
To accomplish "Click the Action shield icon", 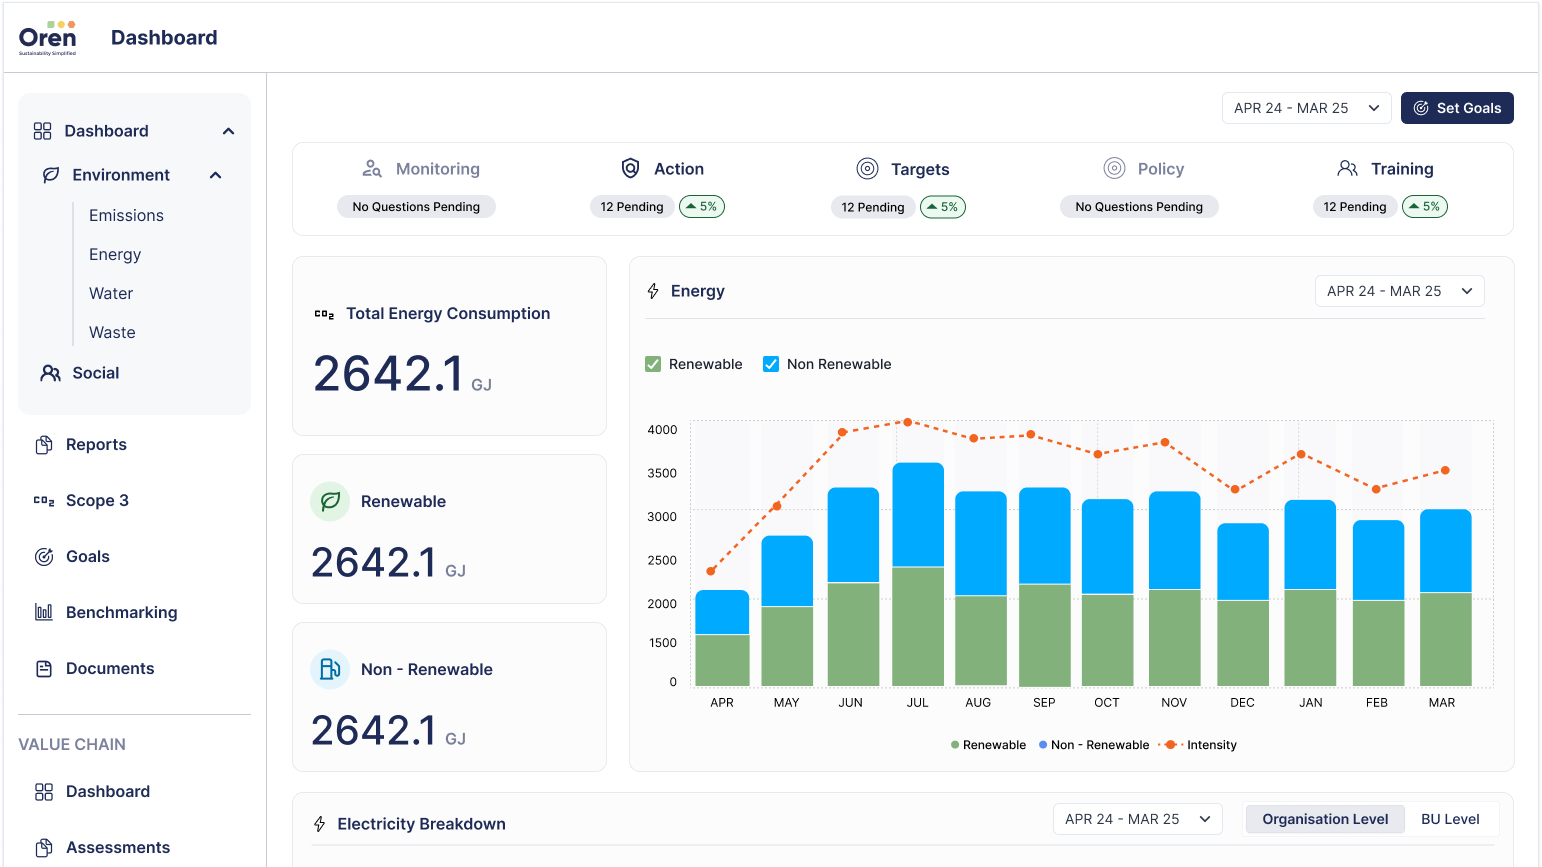I will 630,169.
